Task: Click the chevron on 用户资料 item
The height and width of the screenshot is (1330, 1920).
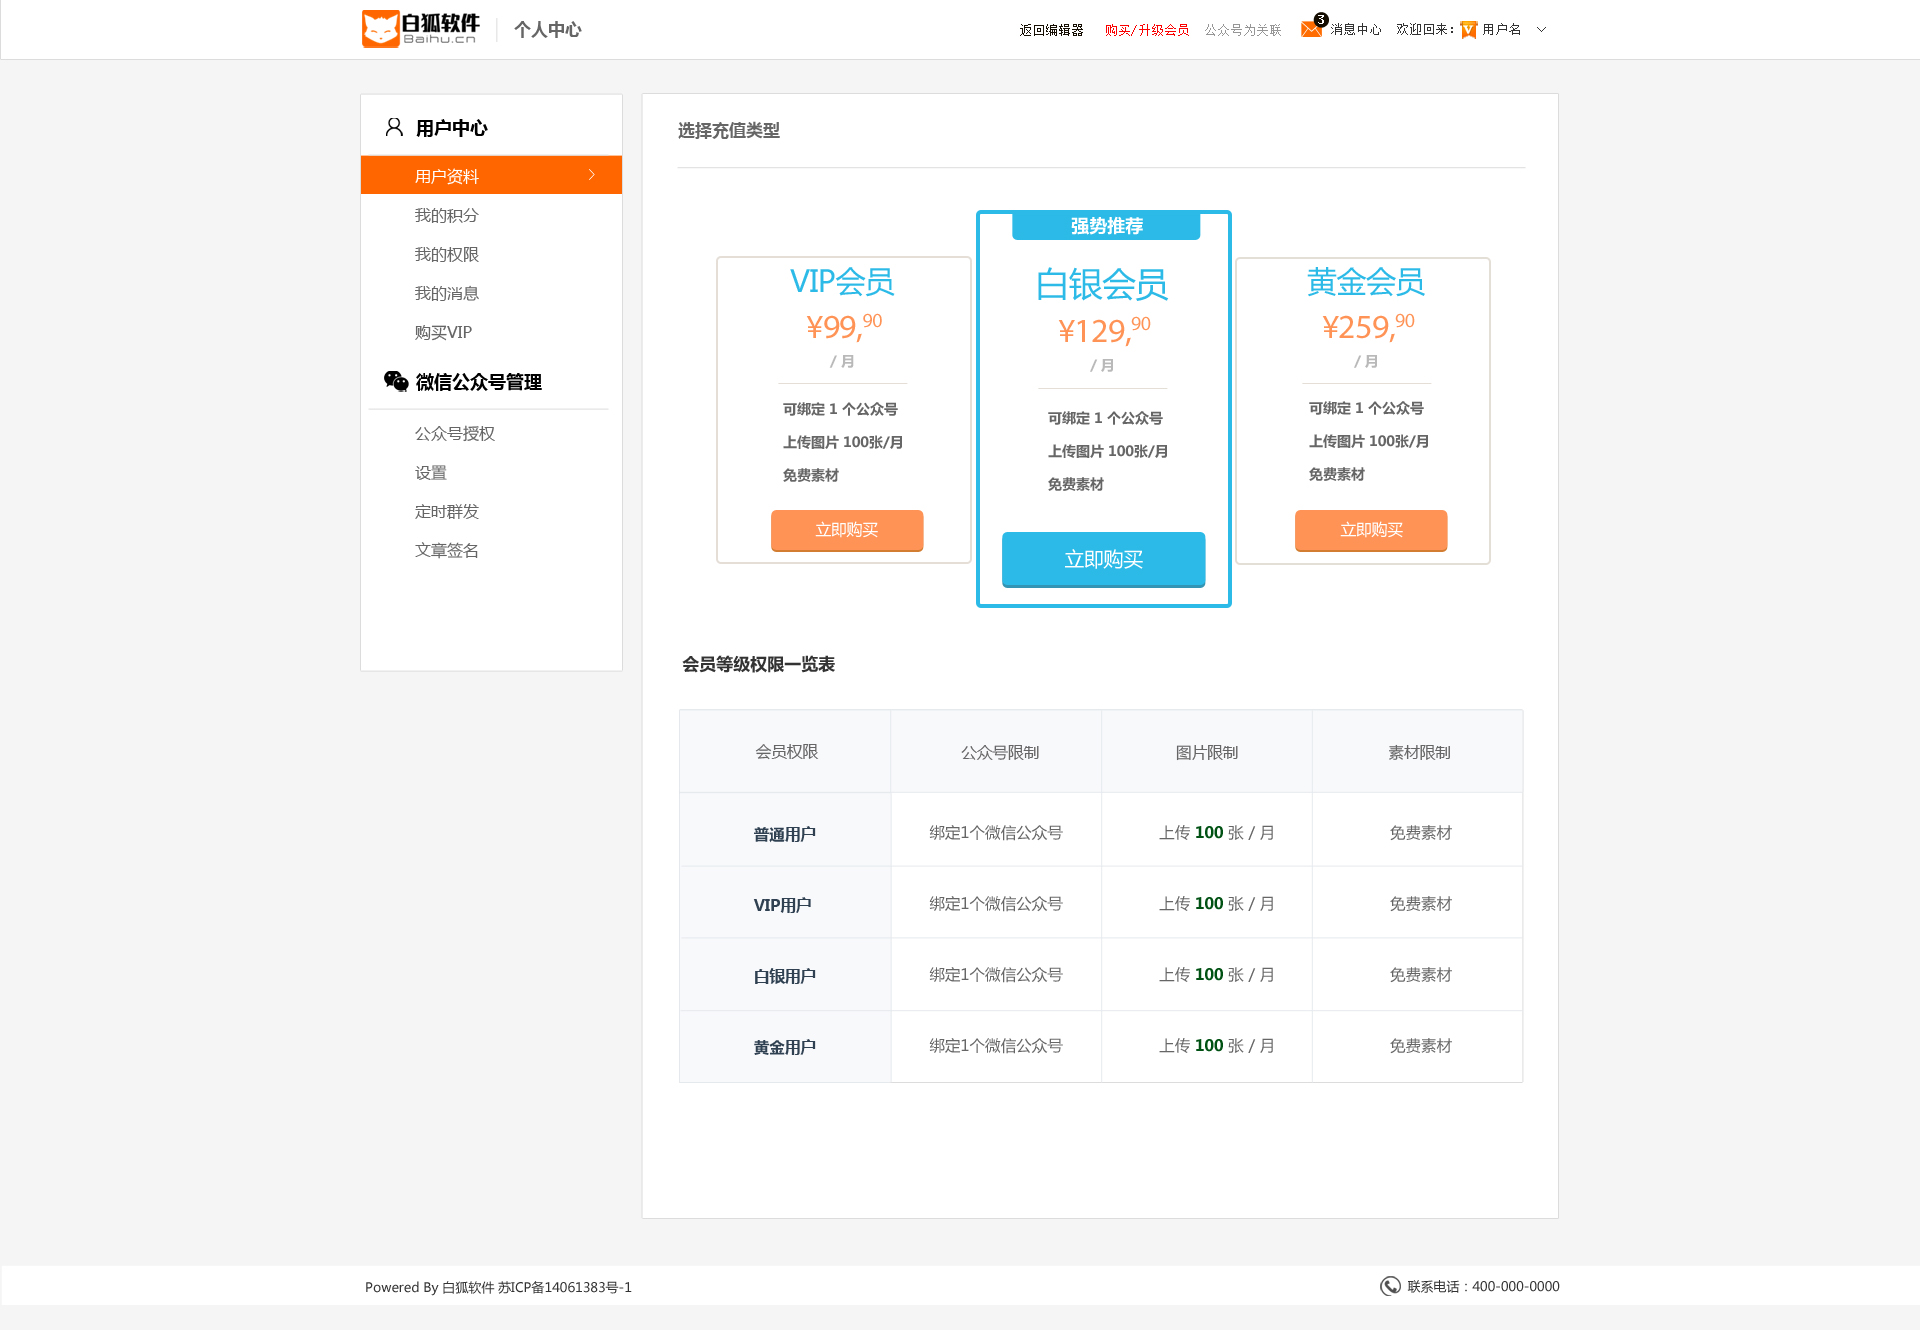Action: (592, 175)
